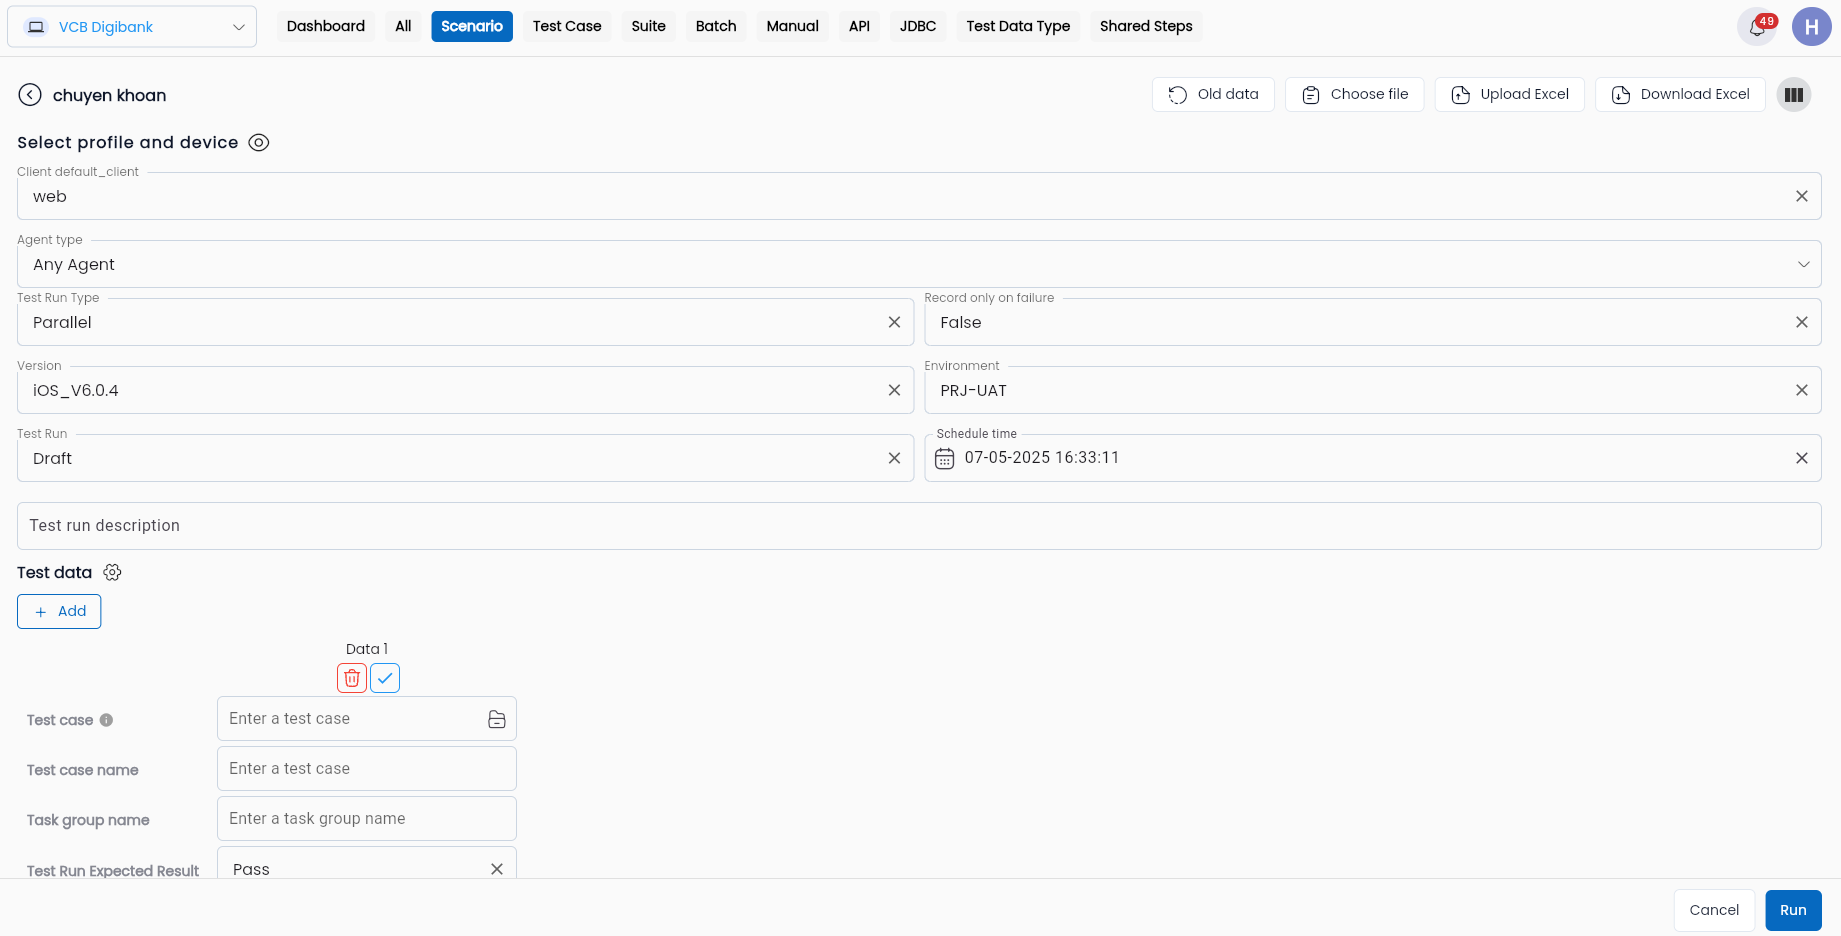Open the VCB Digibank project dropdown
The image size is (1841, 936).
(132, 27)
